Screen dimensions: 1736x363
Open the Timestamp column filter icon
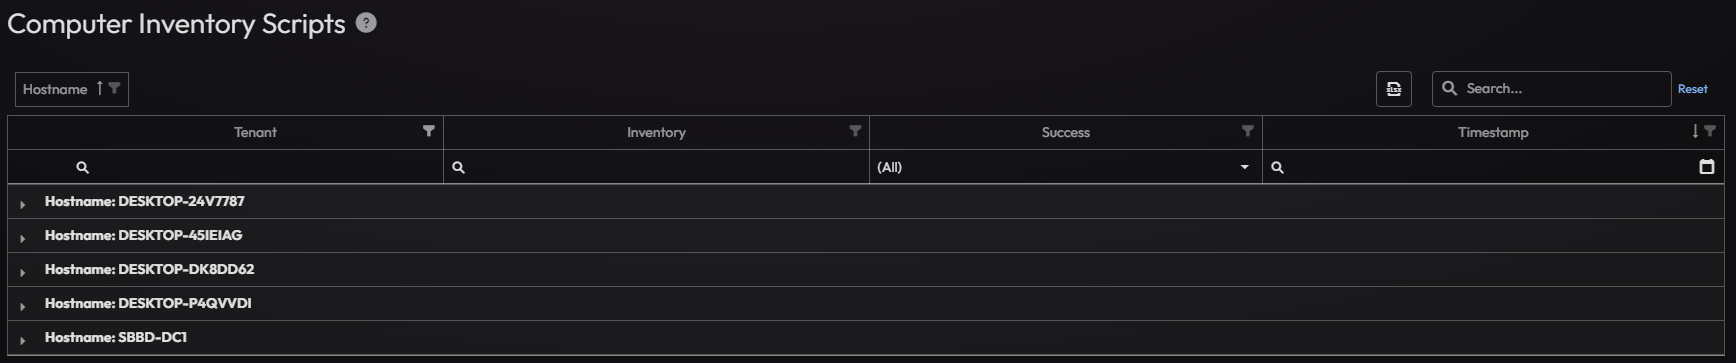tap(1710, 131)
